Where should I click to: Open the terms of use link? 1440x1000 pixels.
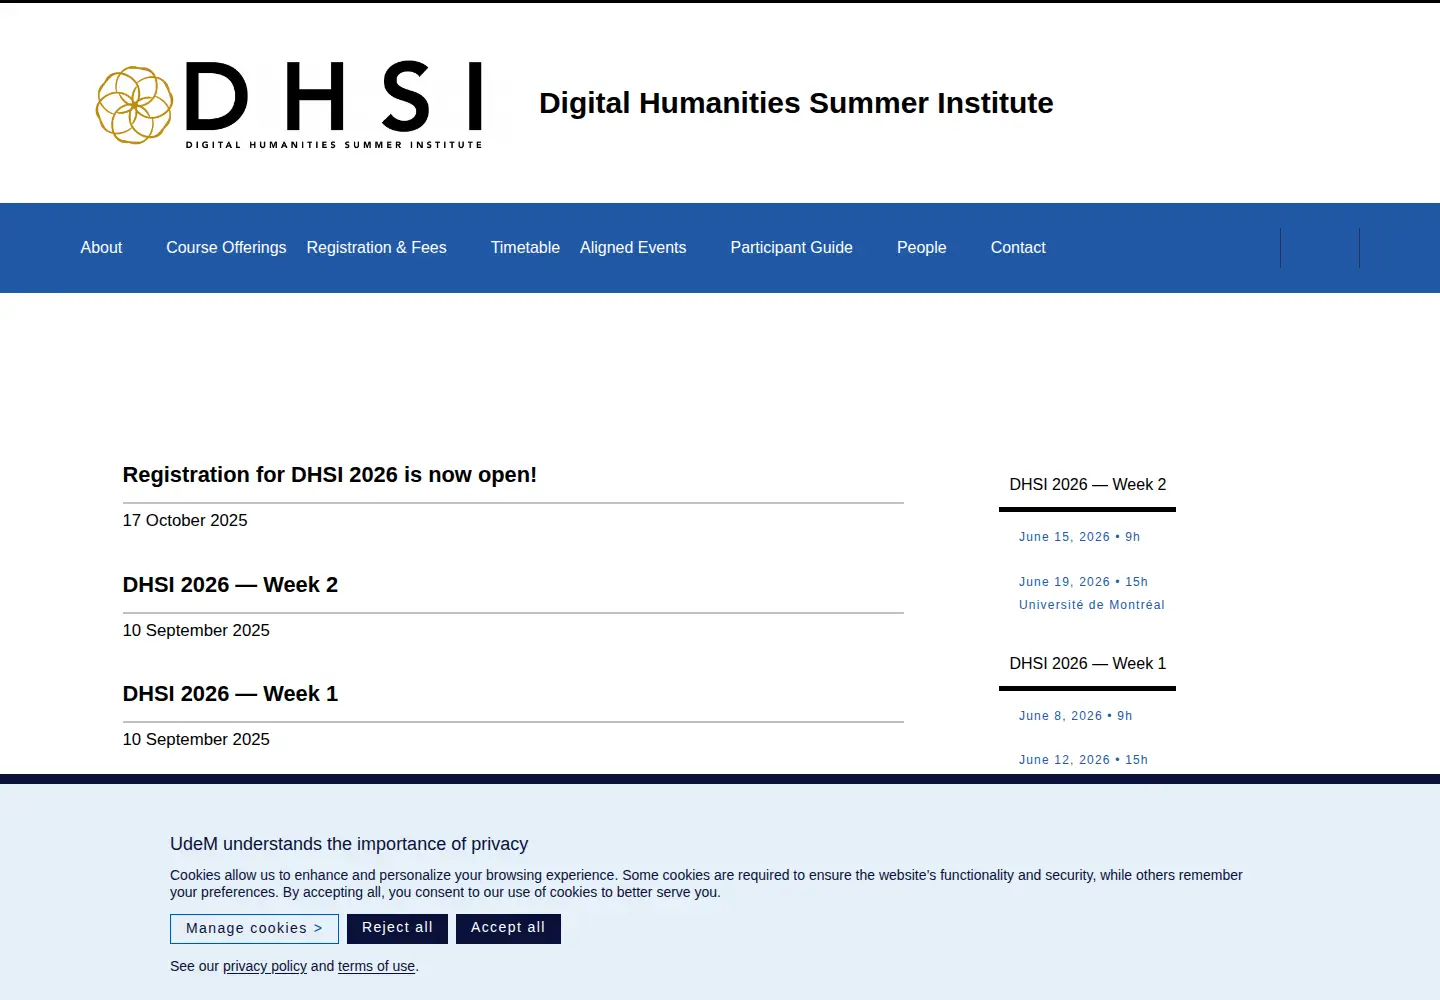(x=376, y=966)
